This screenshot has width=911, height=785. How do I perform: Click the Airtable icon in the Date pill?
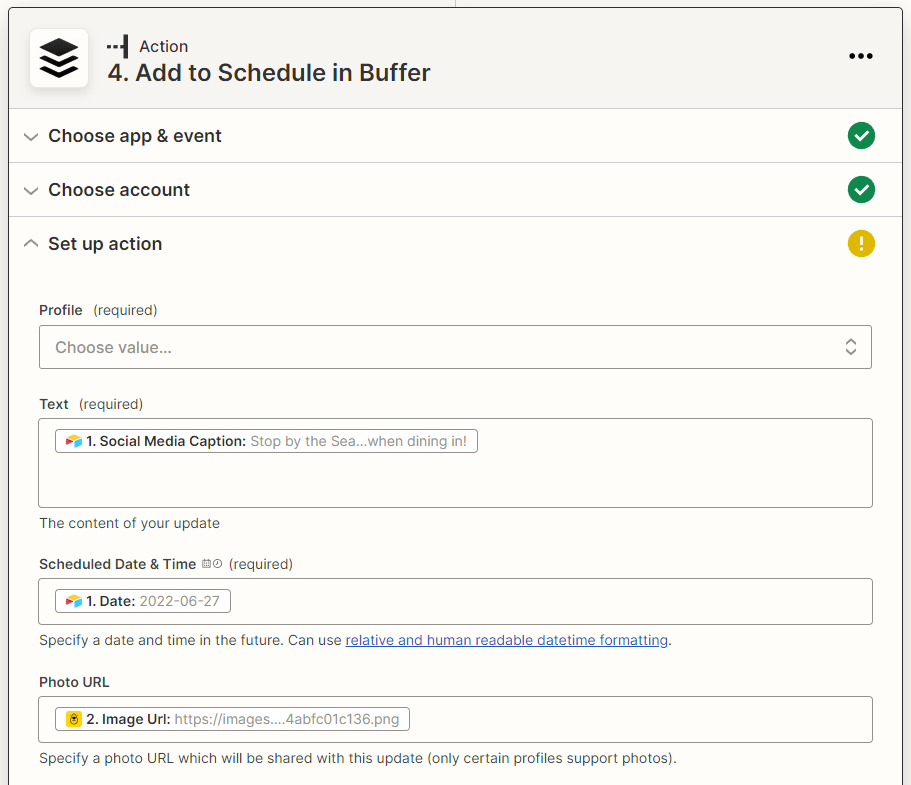coord(73,601)
